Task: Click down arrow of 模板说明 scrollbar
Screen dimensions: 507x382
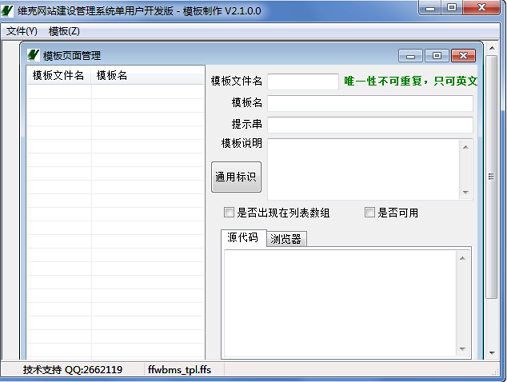Action: [x=466, y=192]
